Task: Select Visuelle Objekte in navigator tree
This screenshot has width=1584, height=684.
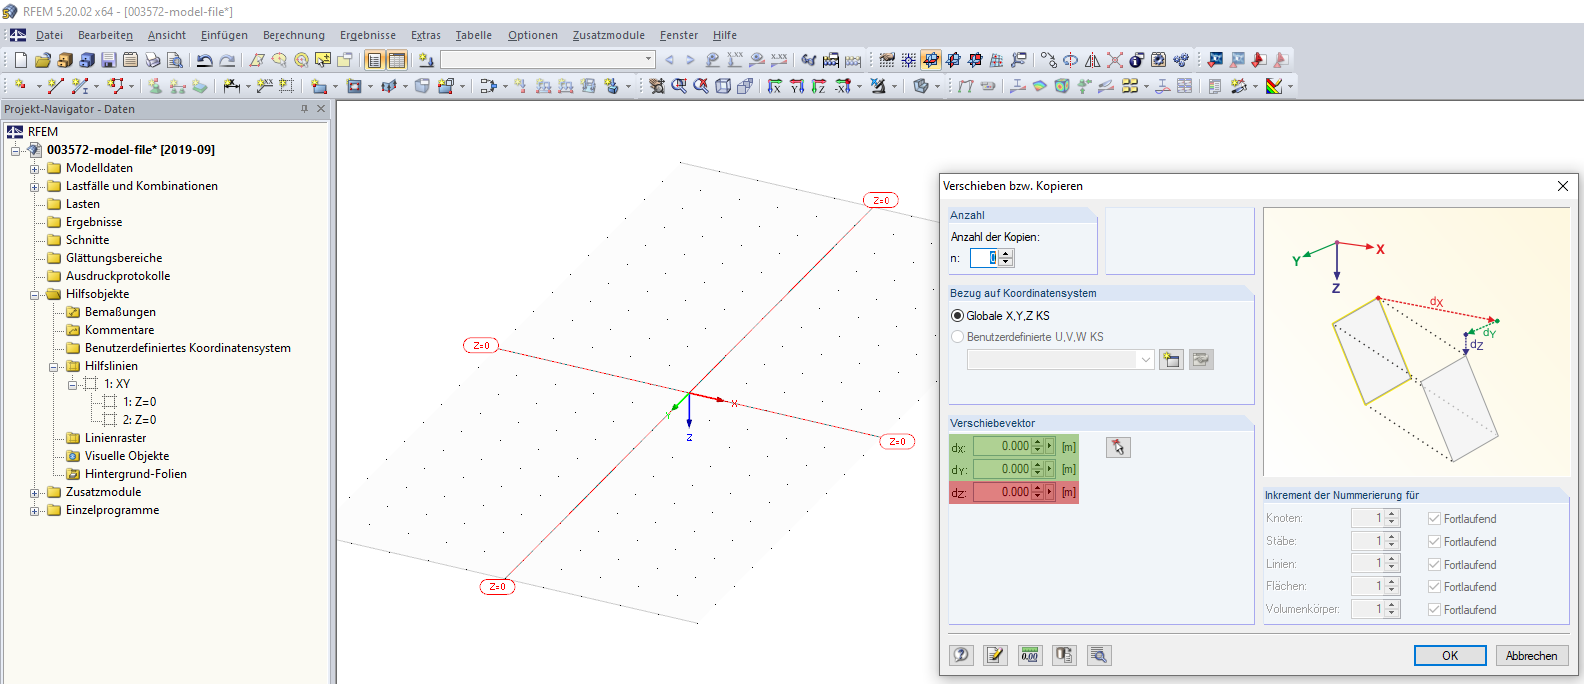Action: point(127,456)
